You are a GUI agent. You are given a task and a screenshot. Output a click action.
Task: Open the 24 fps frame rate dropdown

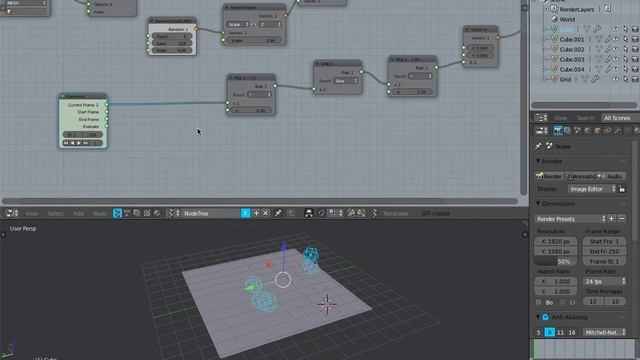click(604, 281)
